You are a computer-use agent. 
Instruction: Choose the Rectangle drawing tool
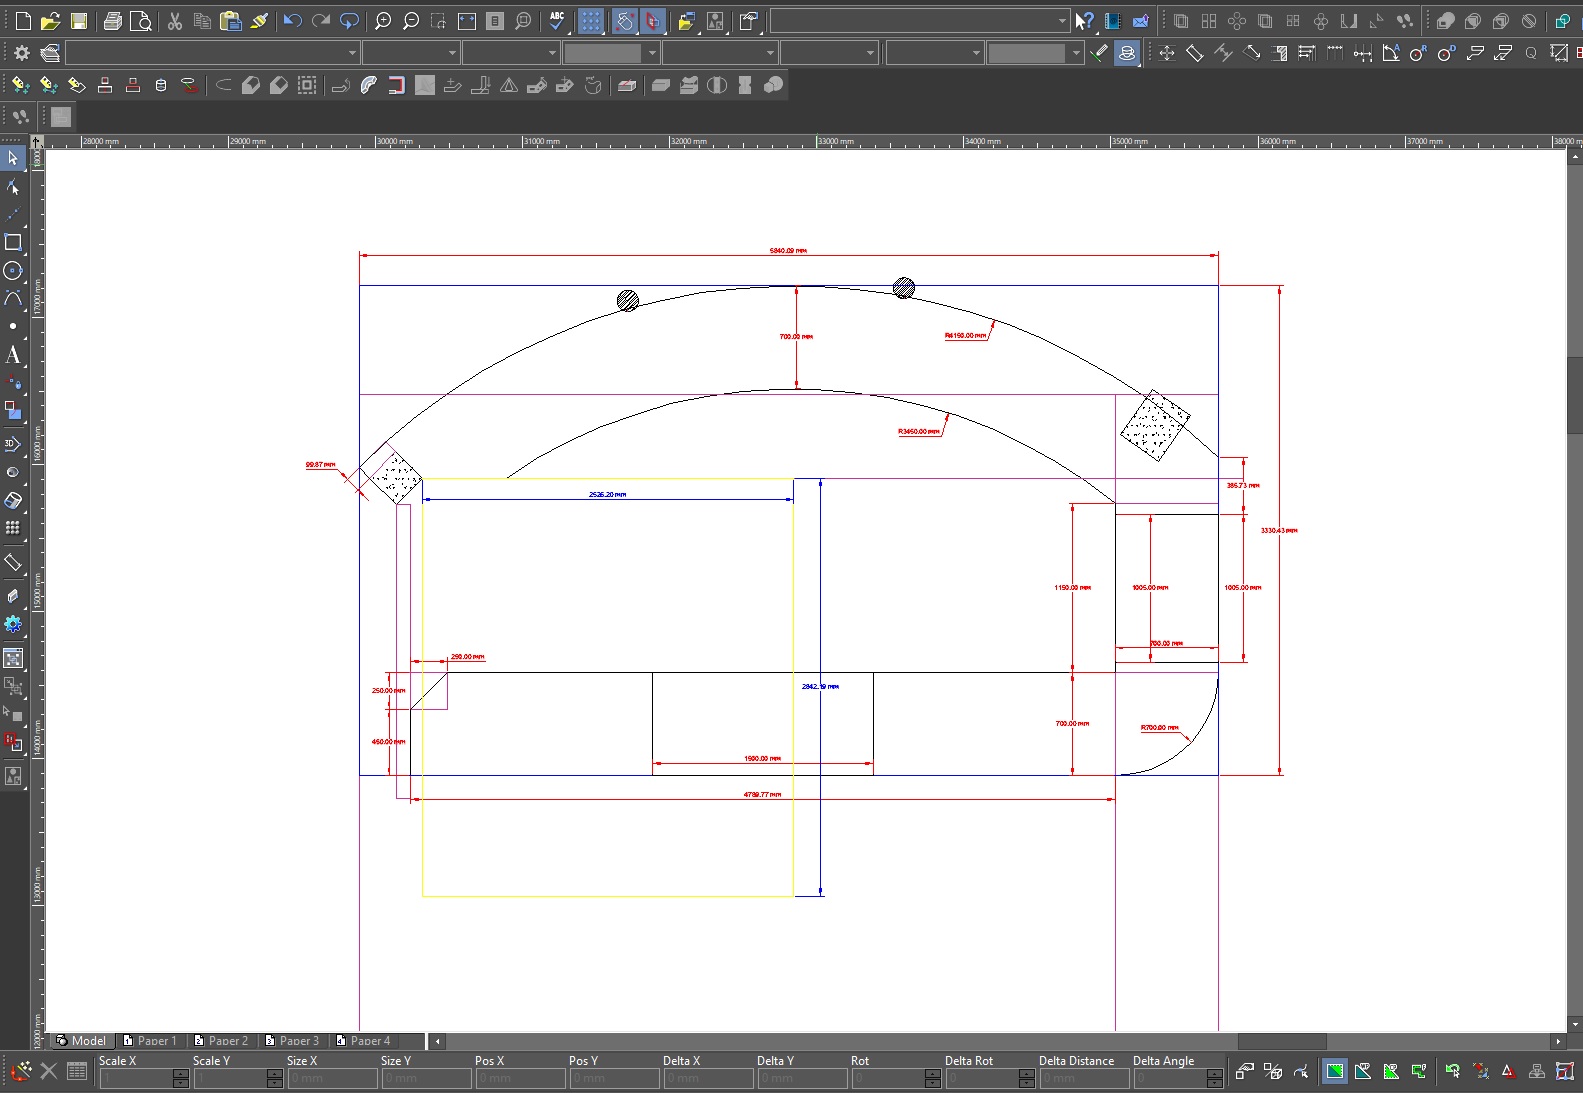point(13,242)
